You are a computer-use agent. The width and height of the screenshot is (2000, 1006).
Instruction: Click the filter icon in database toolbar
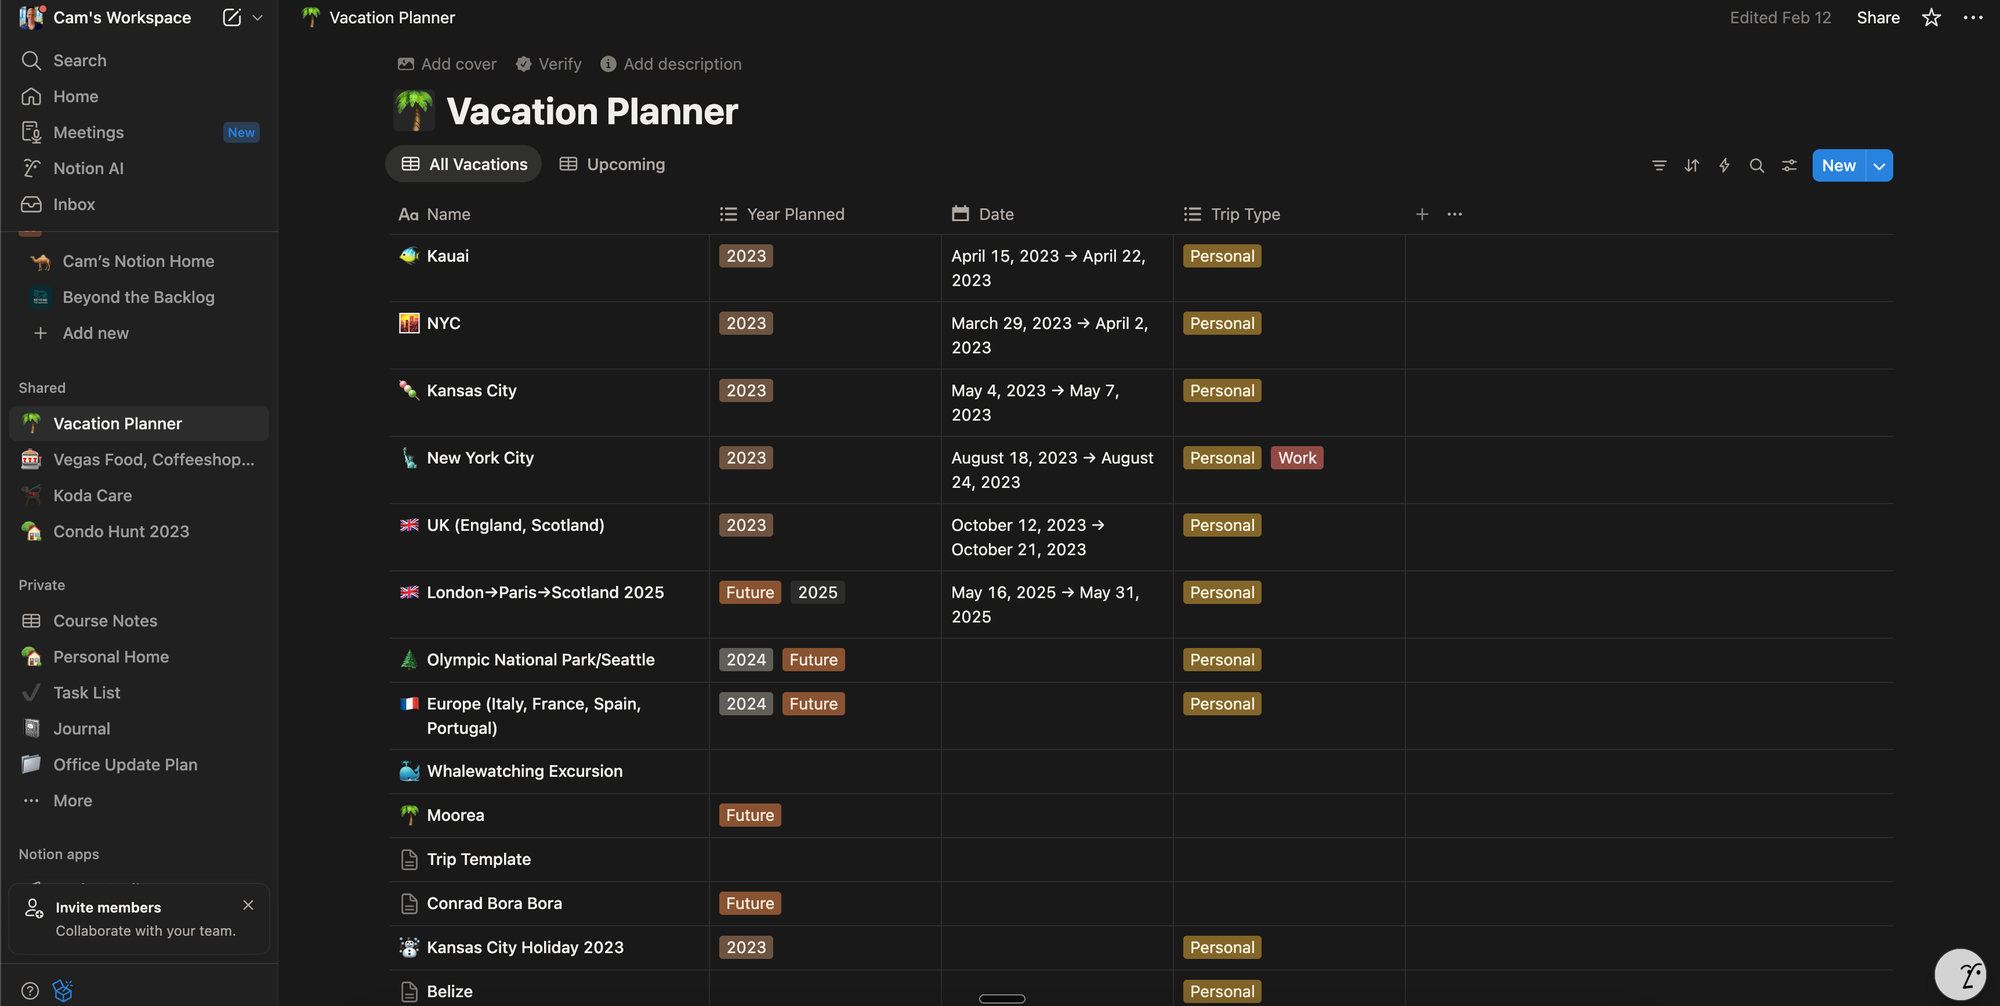click(x=1659, y=166)
